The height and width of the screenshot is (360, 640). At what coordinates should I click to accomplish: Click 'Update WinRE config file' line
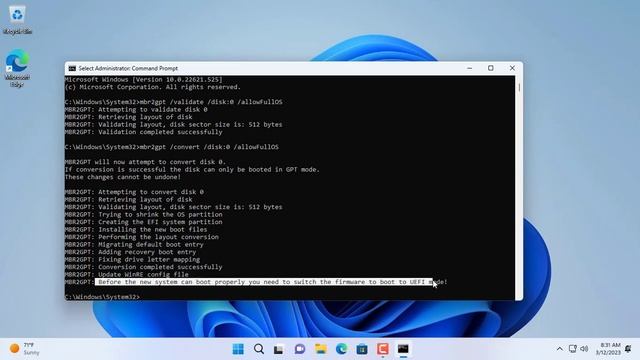pyautogui.click(x=127, y=274)
